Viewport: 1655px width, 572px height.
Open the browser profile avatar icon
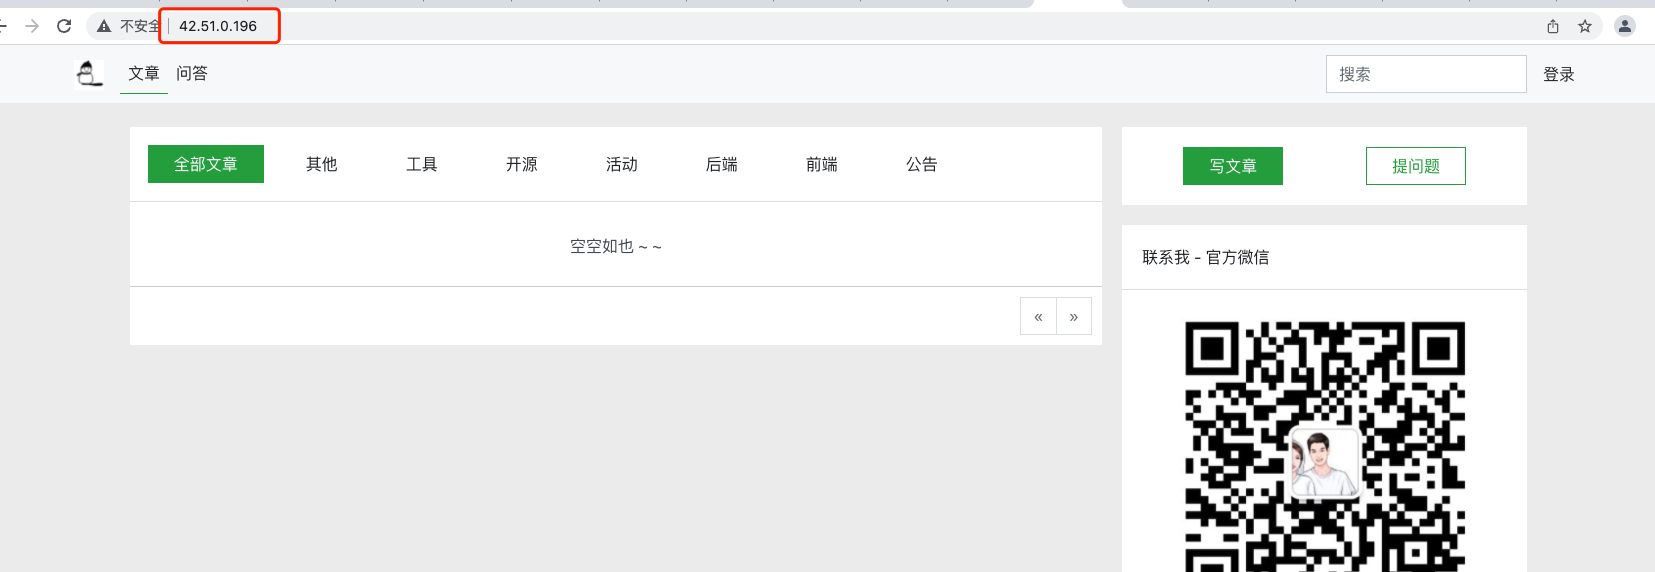click(x=1625, y=26)
